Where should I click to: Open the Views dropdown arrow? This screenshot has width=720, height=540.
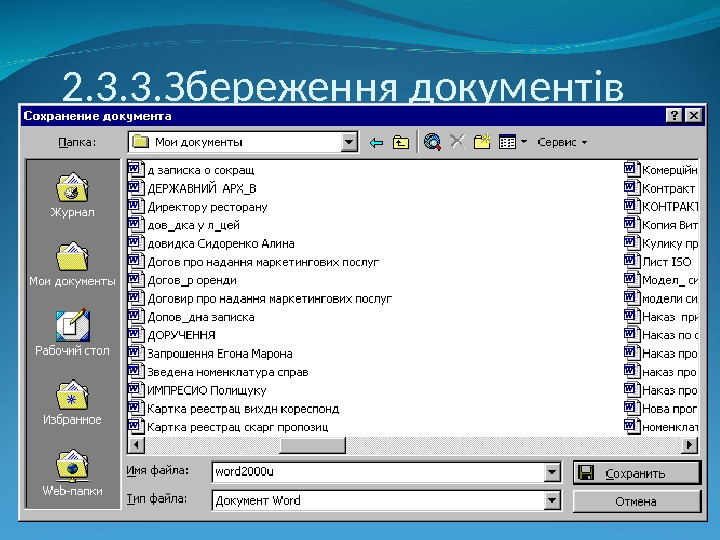coord(524,142)
